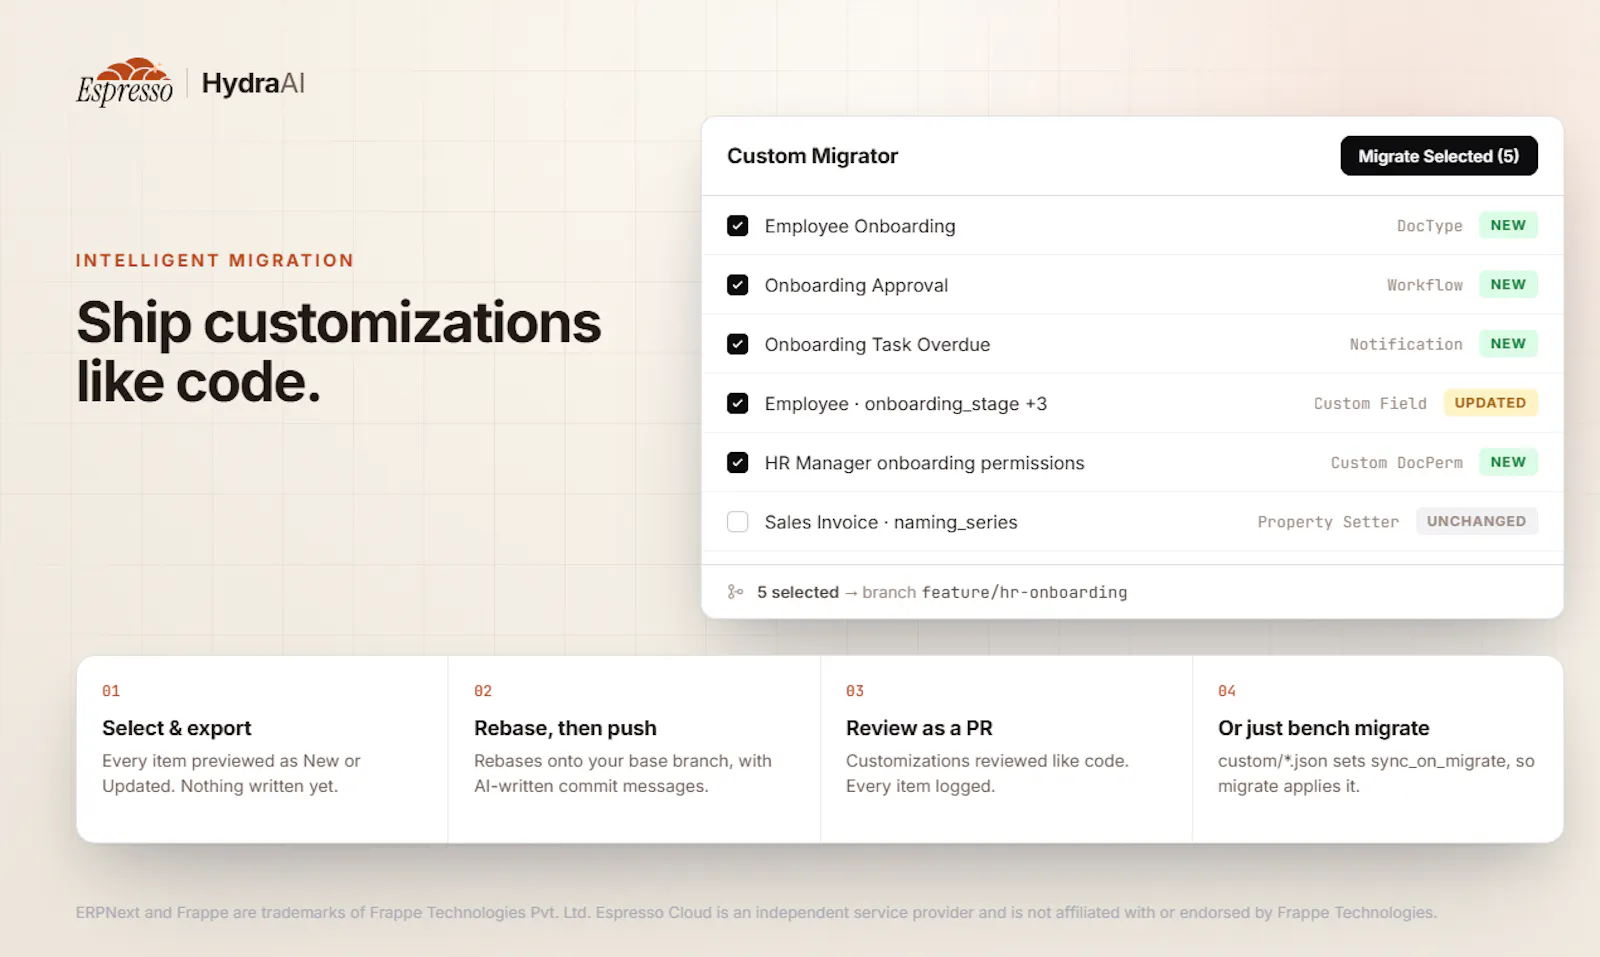Click the Custom DocPerm type label
Image resolution: width=1600 pixels, height=957 pixels.
[1397, 462]
